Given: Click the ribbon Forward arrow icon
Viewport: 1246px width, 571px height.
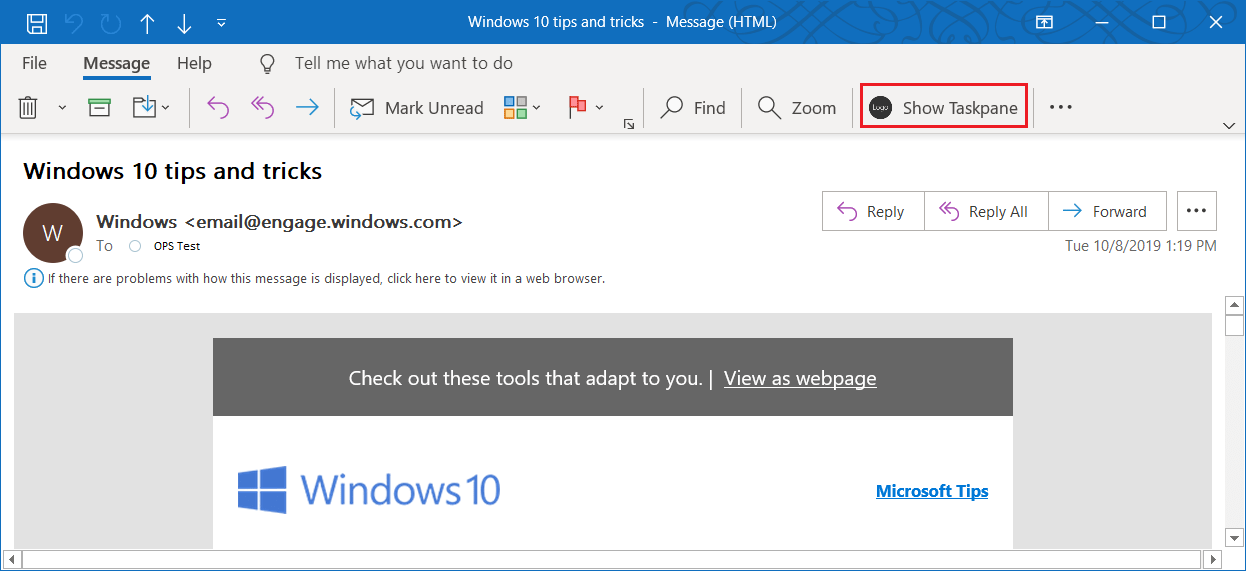Looking at the screenshot, I should (x=307, y=107).
